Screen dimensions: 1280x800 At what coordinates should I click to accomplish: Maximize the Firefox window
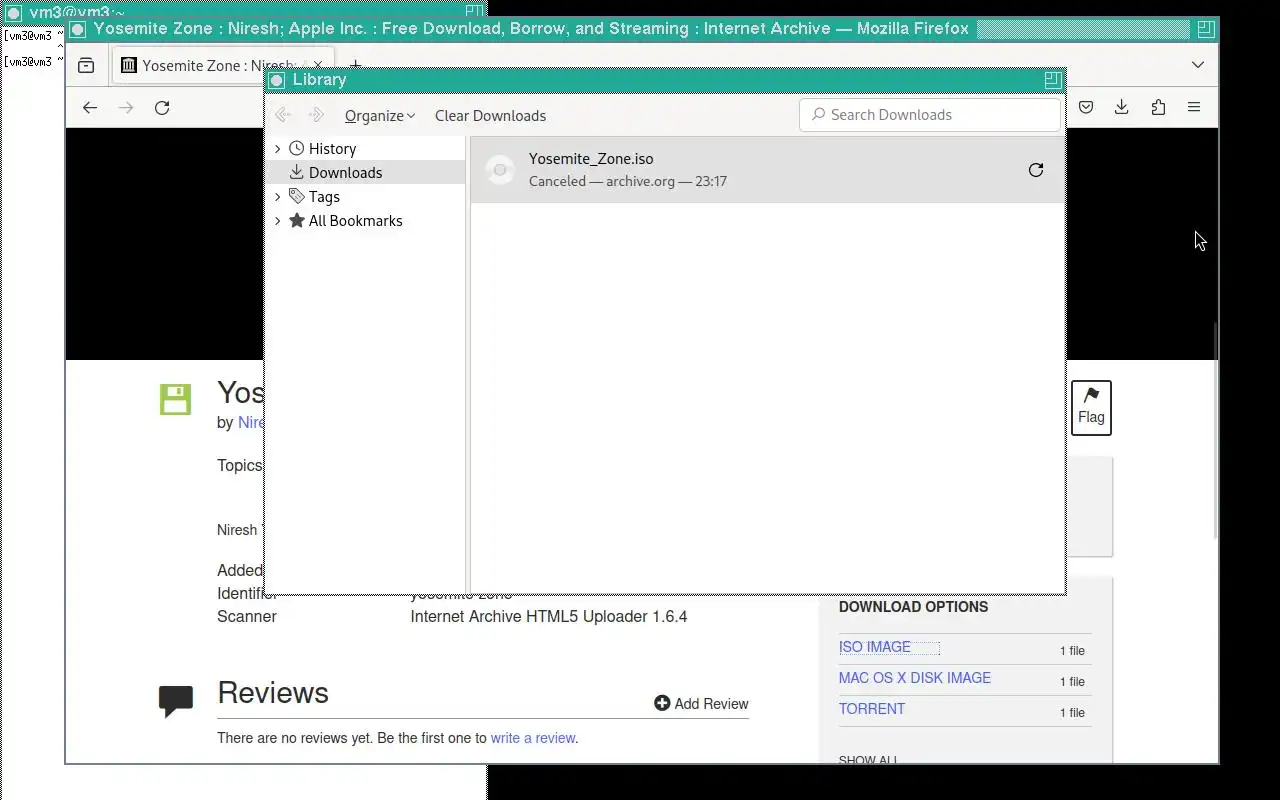[x=1205, y=29]
